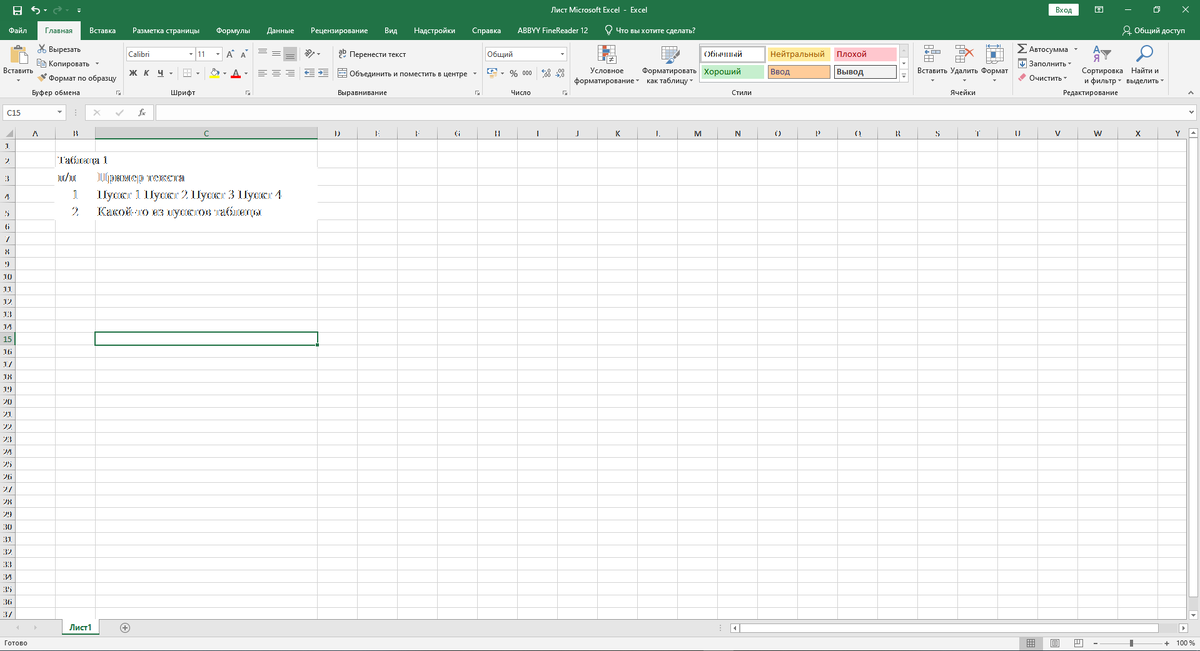1200x651 pixels.
Task: Increase font size with the large A icon
Action: click(x=230, y=54)
